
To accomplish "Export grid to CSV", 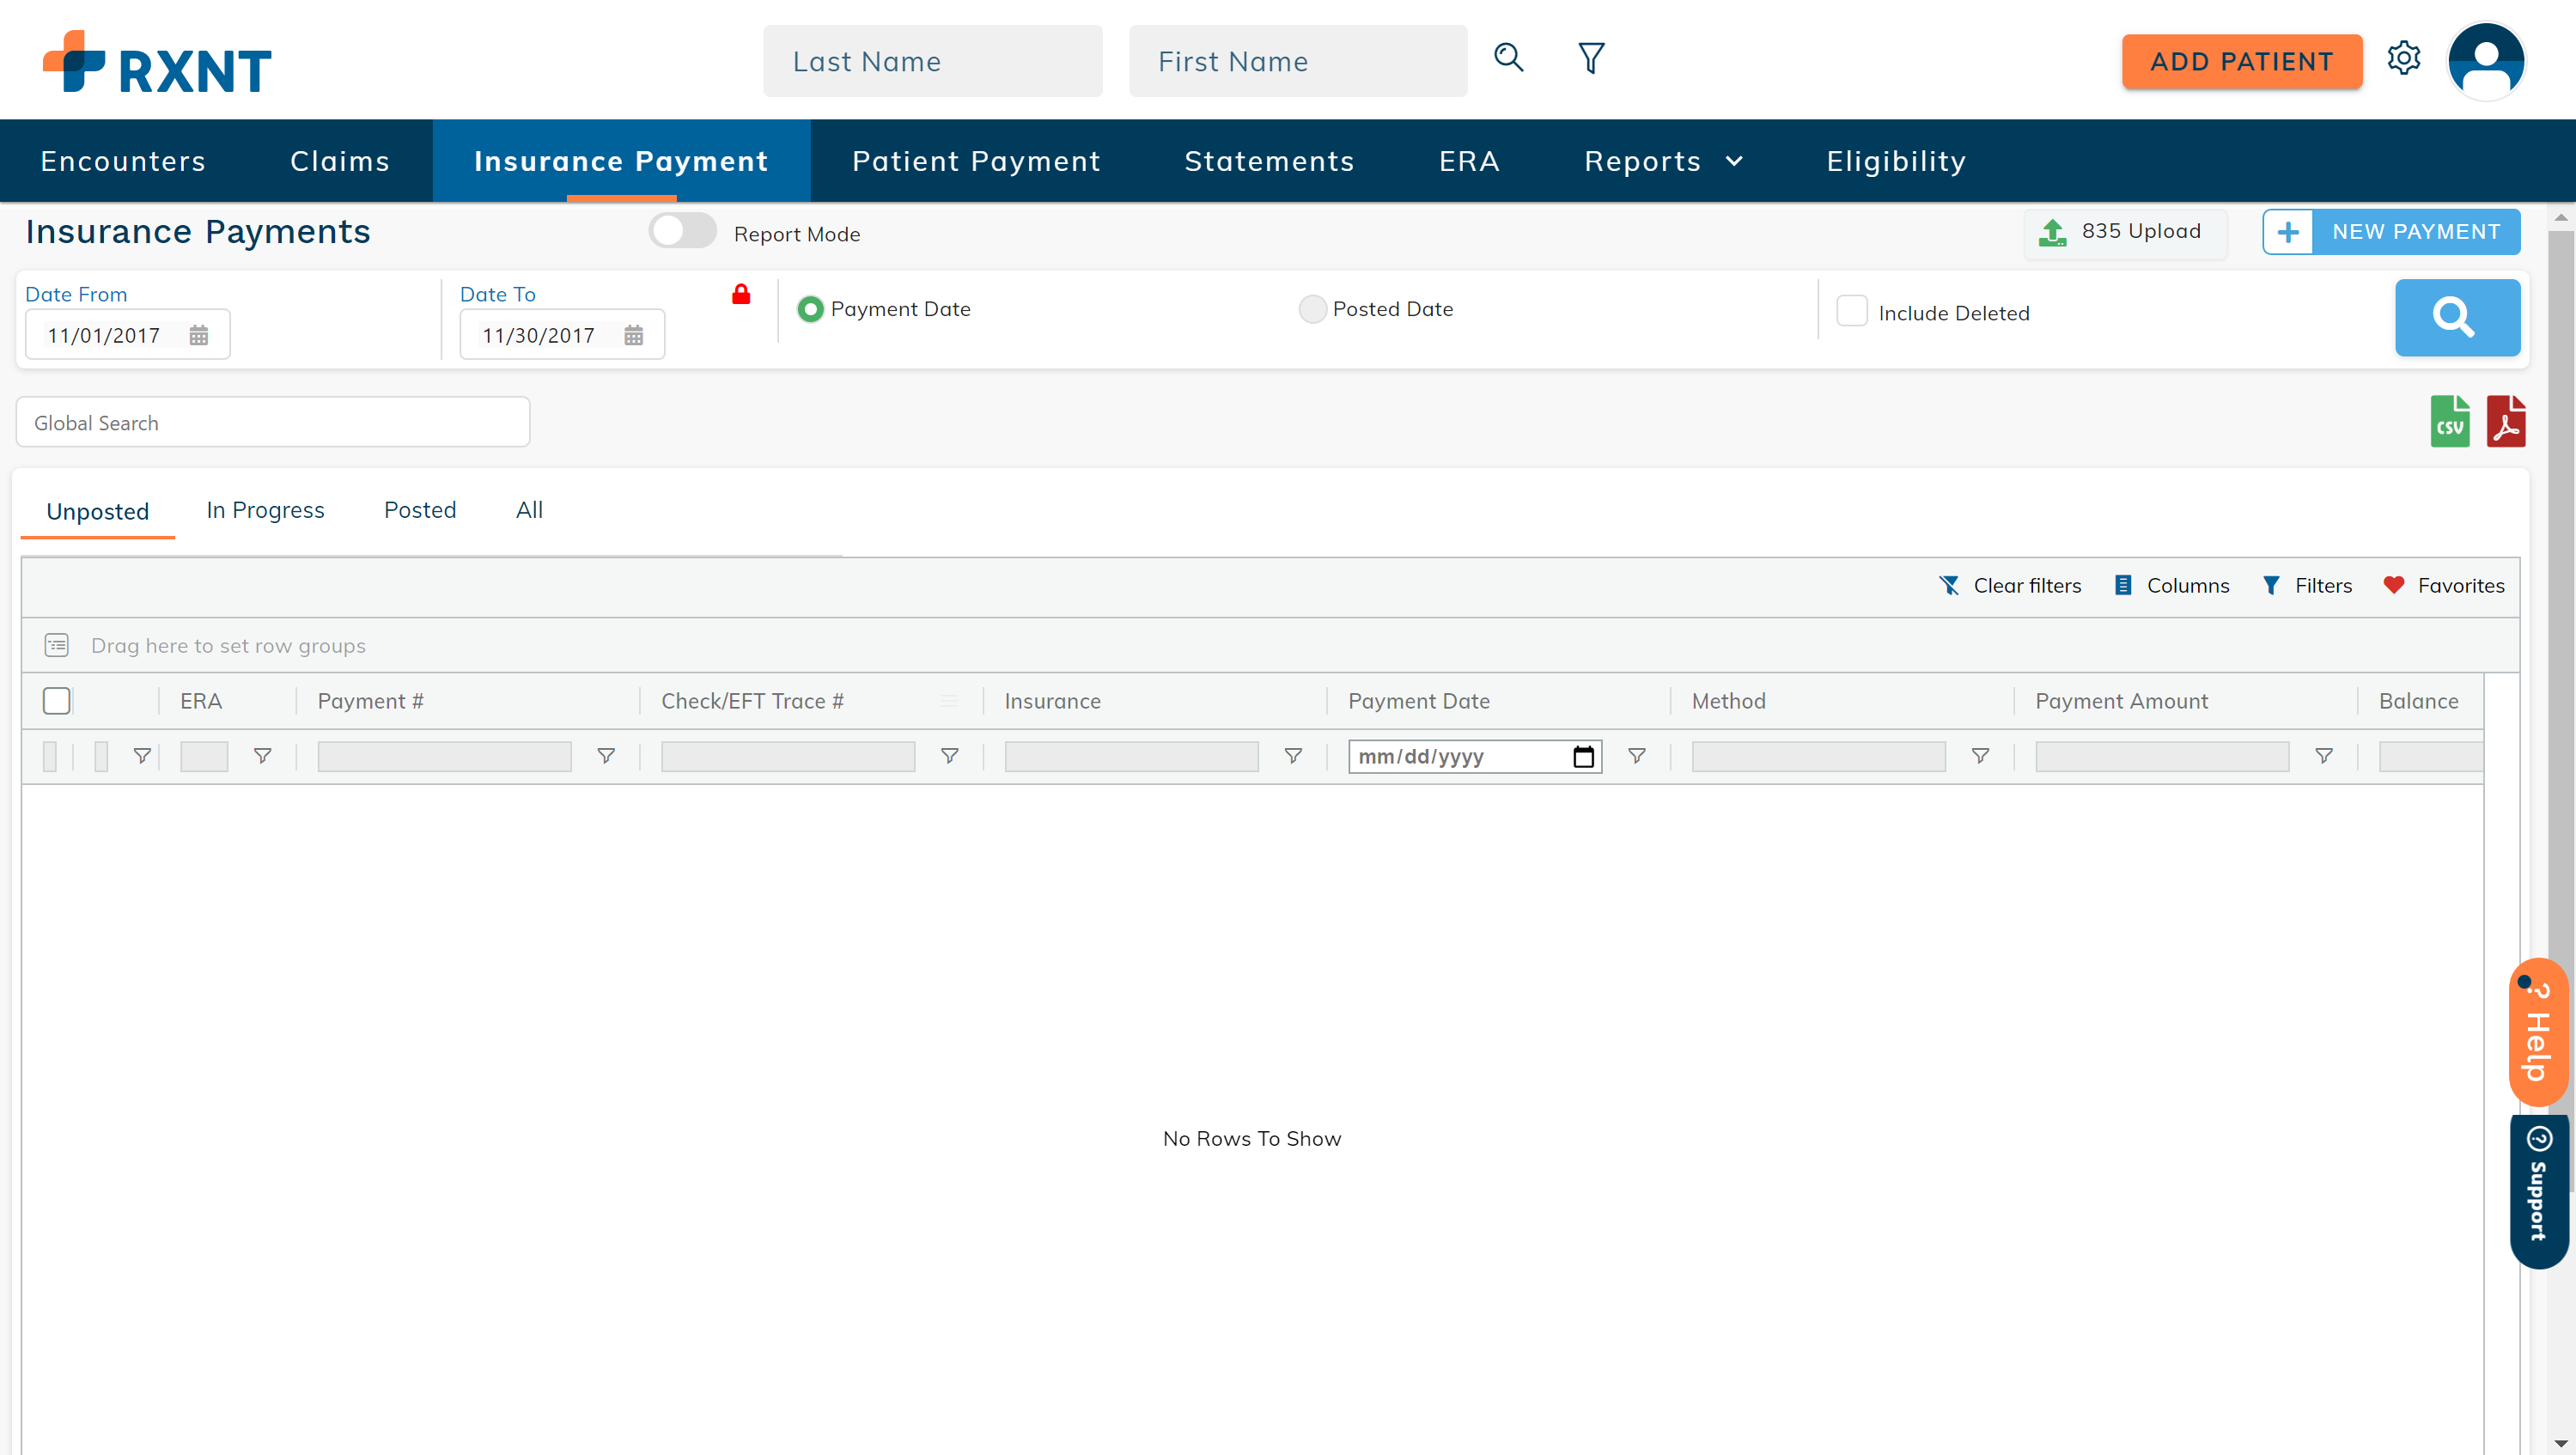I will click(x=2450, y=421).
